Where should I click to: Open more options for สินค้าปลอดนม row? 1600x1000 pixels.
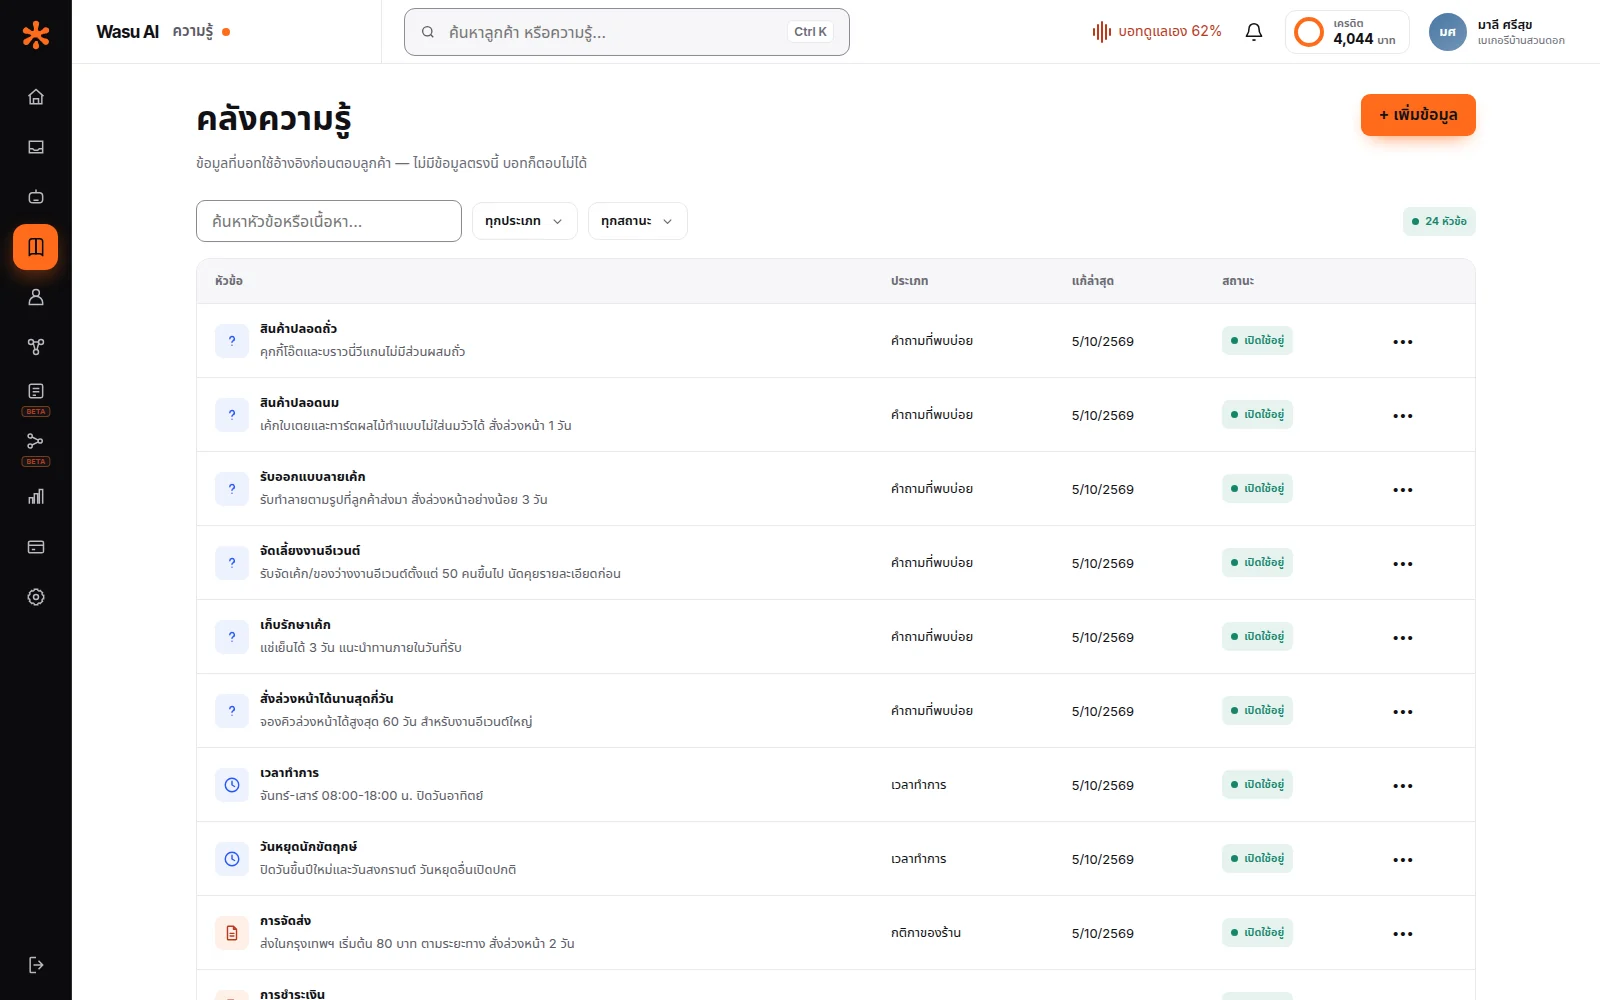tap(1403, 416)
